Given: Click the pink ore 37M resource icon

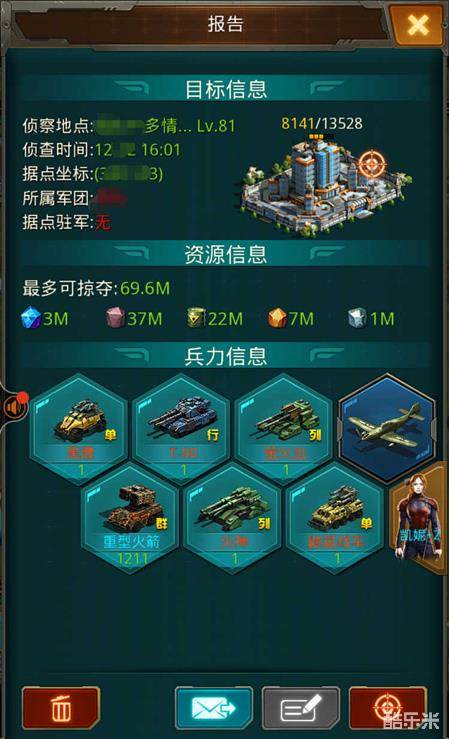Looking at the screenshot, I should [115, 318].
